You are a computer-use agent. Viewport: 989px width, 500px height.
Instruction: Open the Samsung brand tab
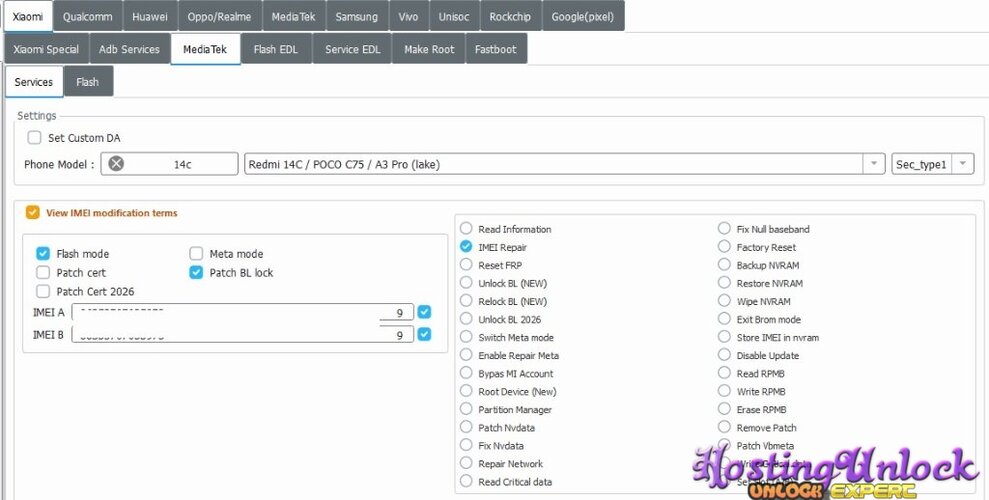coord(356,17)
